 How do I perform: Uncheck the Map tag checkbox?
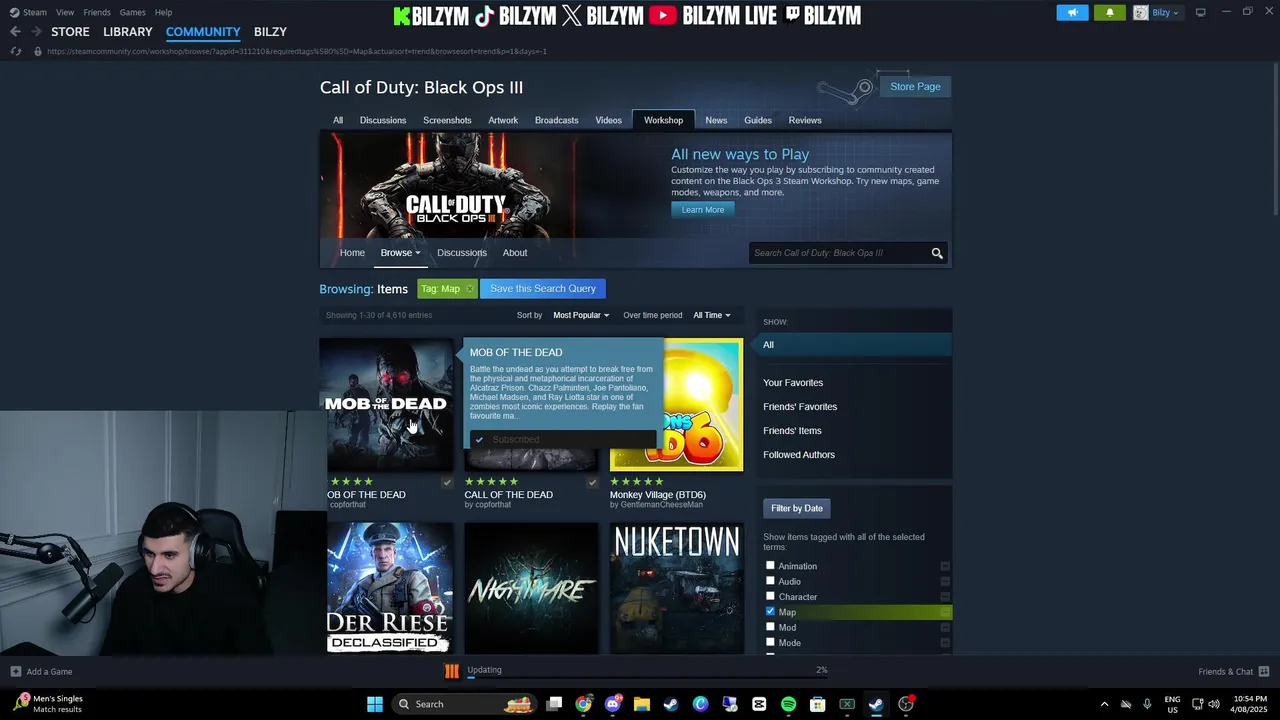click(x=770, y=612)
